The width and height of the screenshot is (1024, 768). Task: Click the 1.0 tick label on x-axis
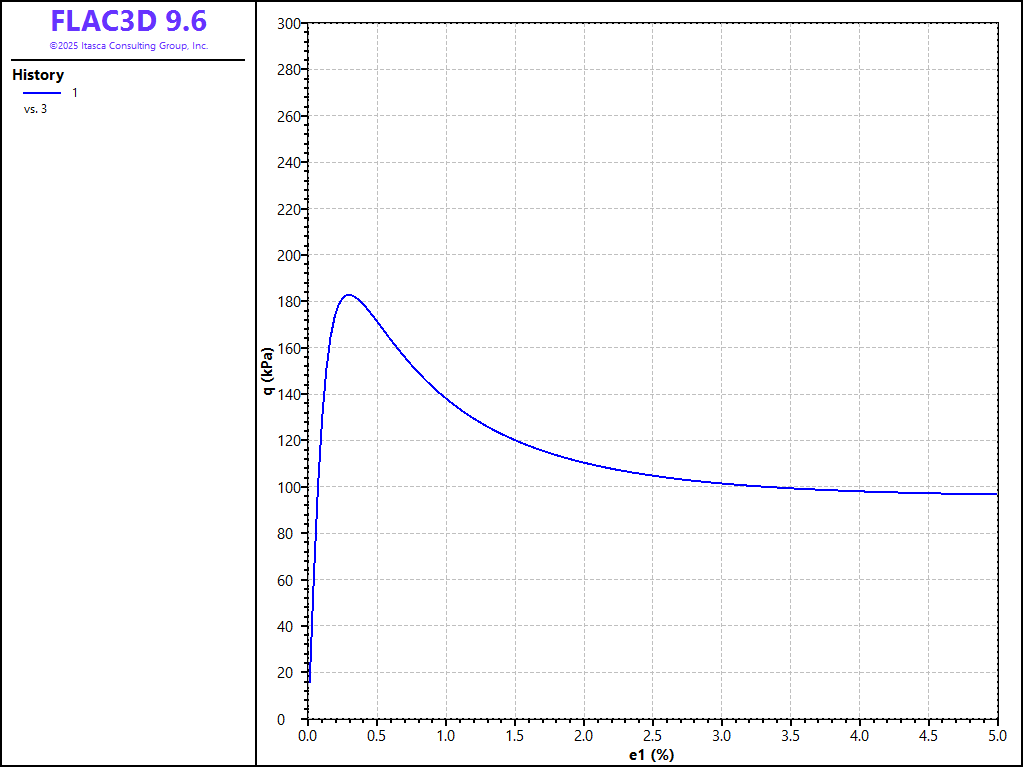point(446,737)
